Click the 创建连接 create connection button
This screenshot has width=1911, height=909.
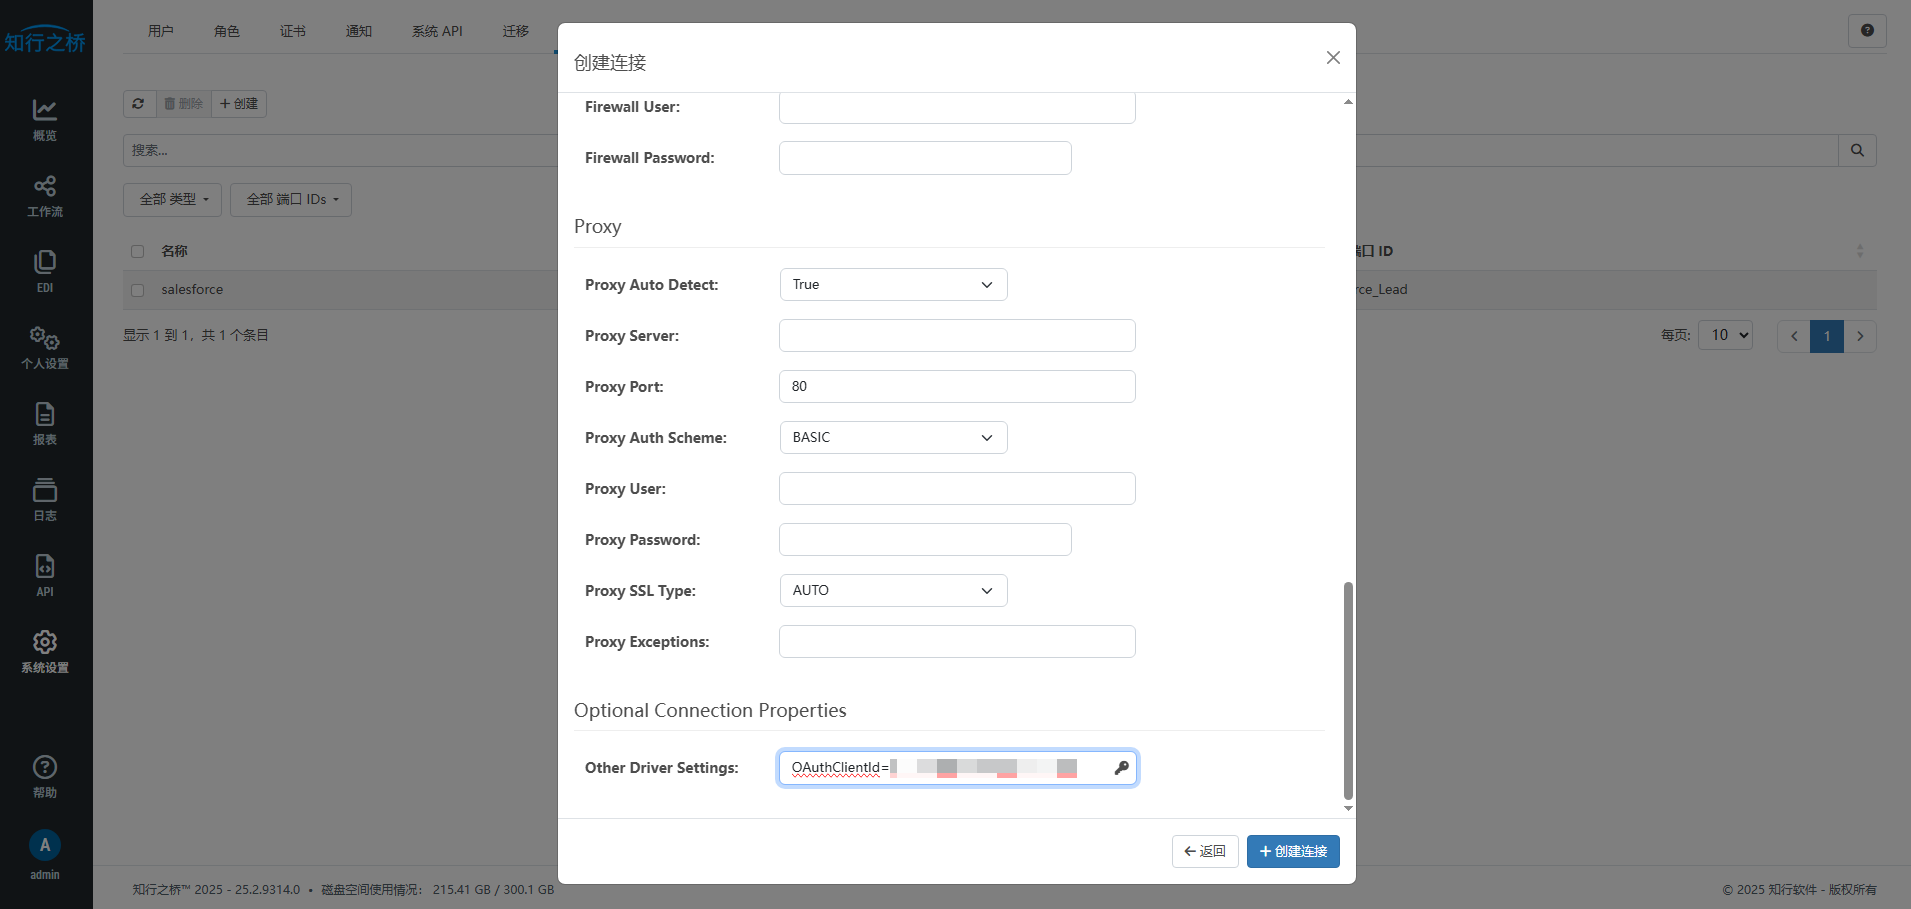point(1292,851)
